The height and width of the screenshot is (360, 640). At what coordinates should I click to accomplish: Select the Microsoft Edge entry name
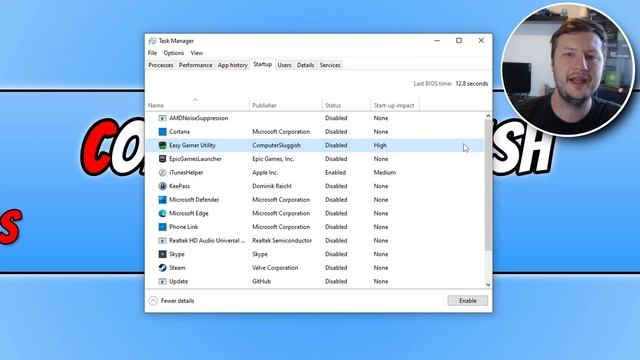tap(189, 213)
